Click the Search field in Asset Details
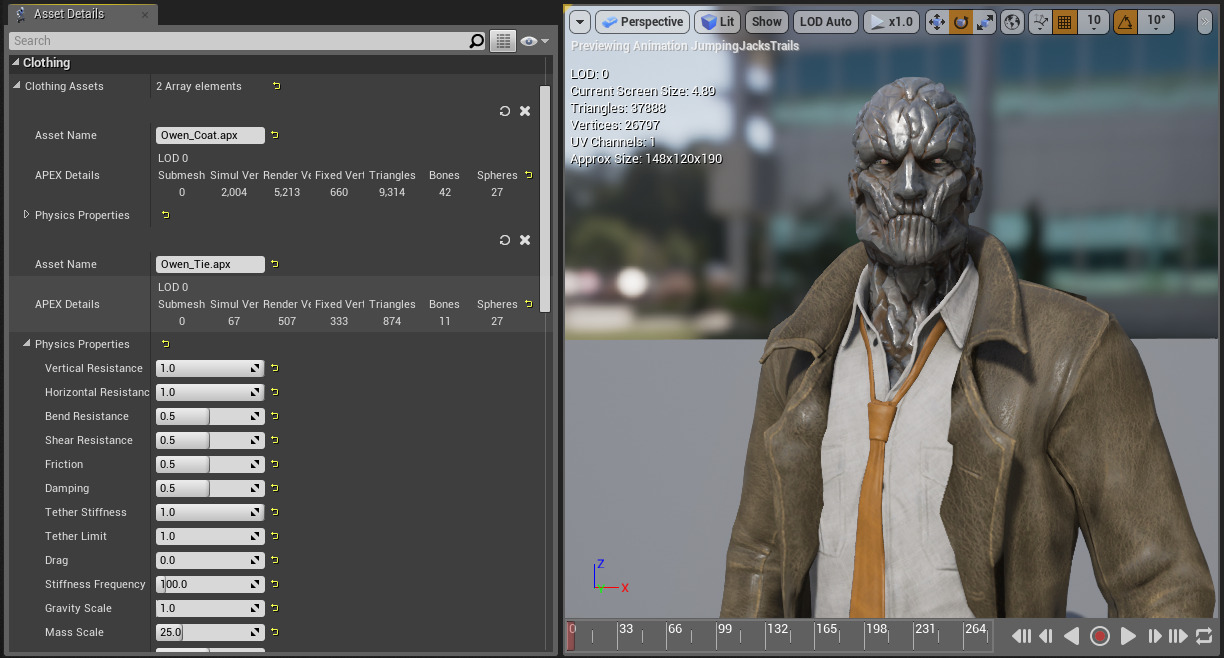Screen dimensions: 1224x658 238,41
